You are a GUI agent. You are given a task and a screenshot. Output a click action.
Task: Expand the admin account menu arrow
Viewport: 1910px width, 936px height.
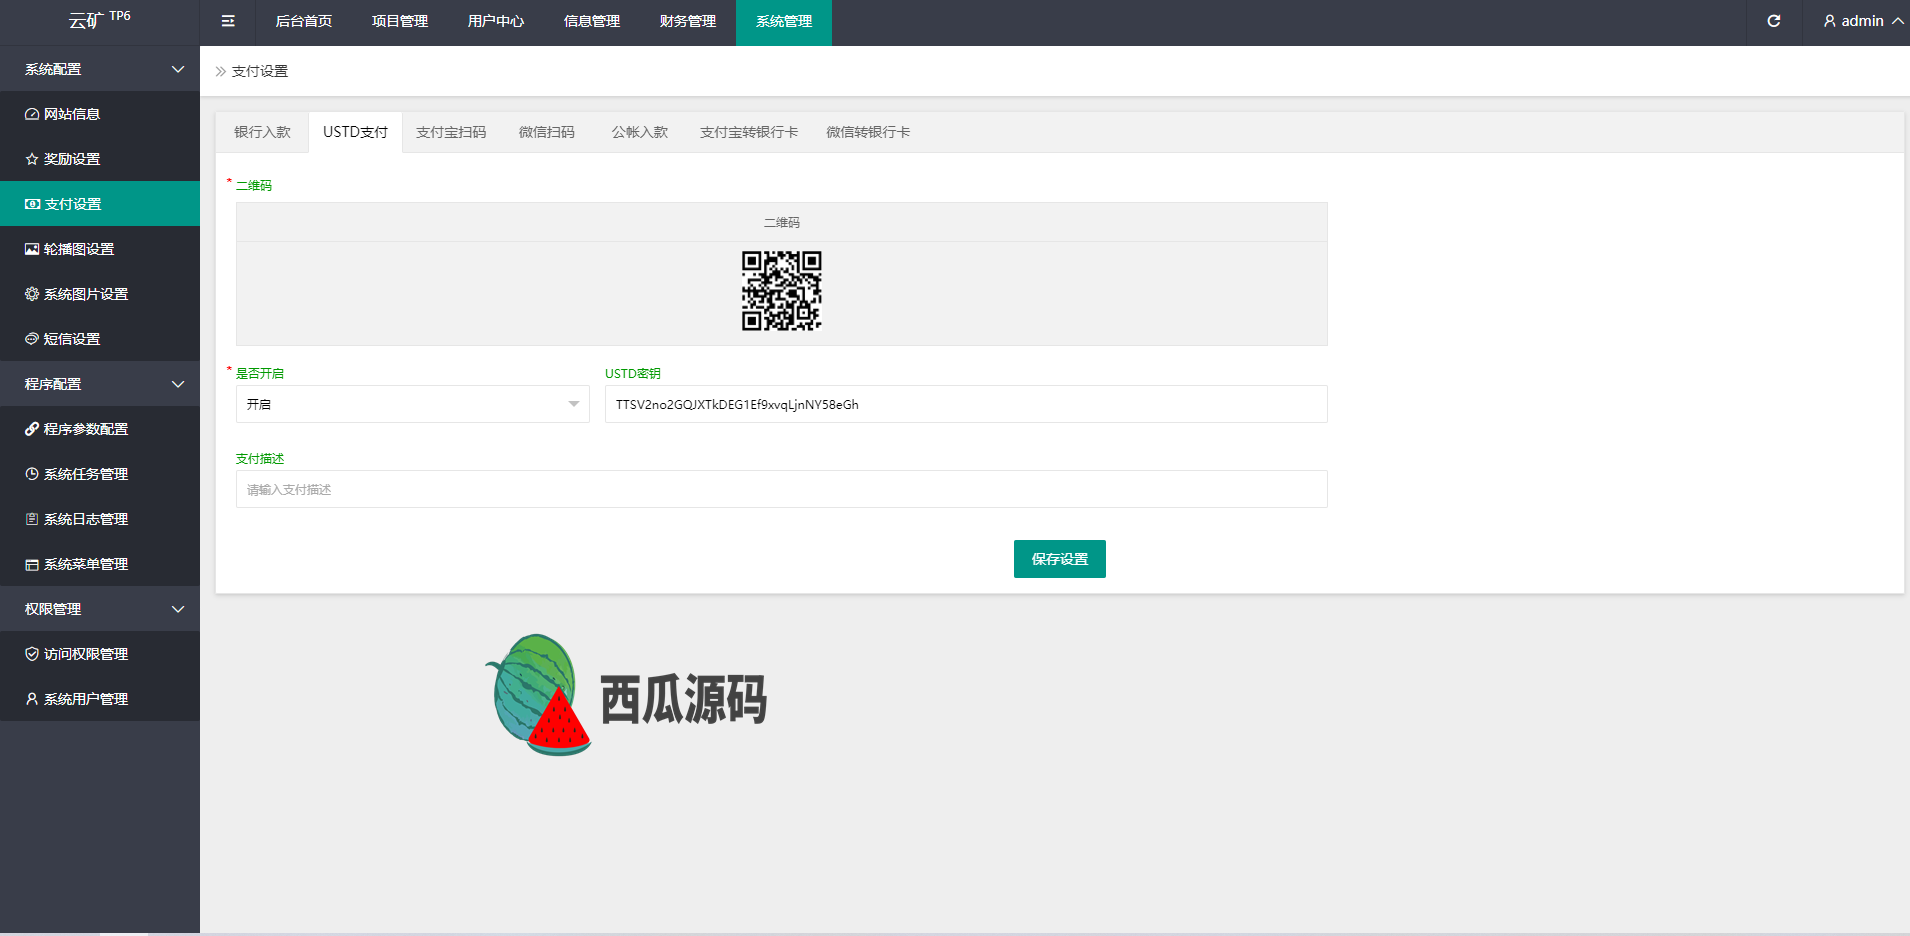coord(1897,21)
